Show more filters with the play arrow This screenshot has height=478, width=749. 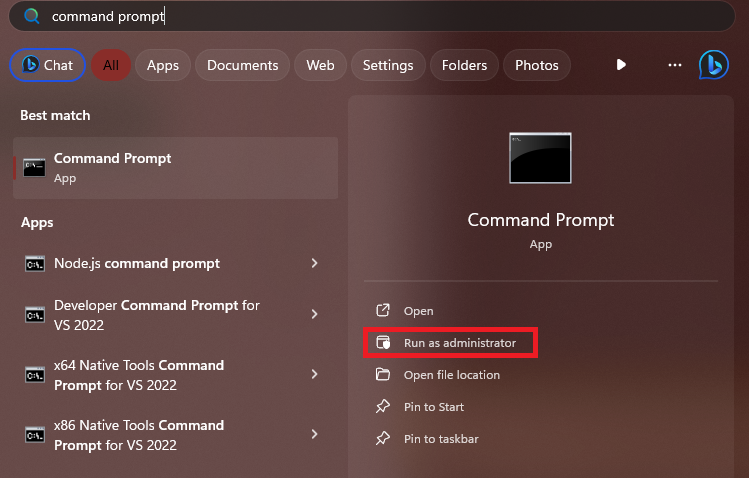coord(621,65)
